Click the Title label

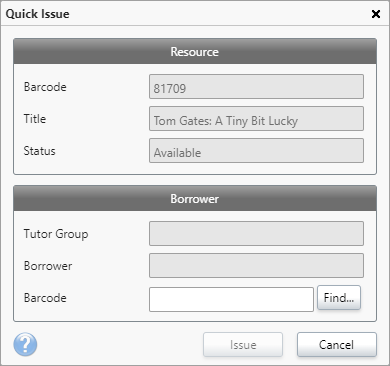pos(35,119)
